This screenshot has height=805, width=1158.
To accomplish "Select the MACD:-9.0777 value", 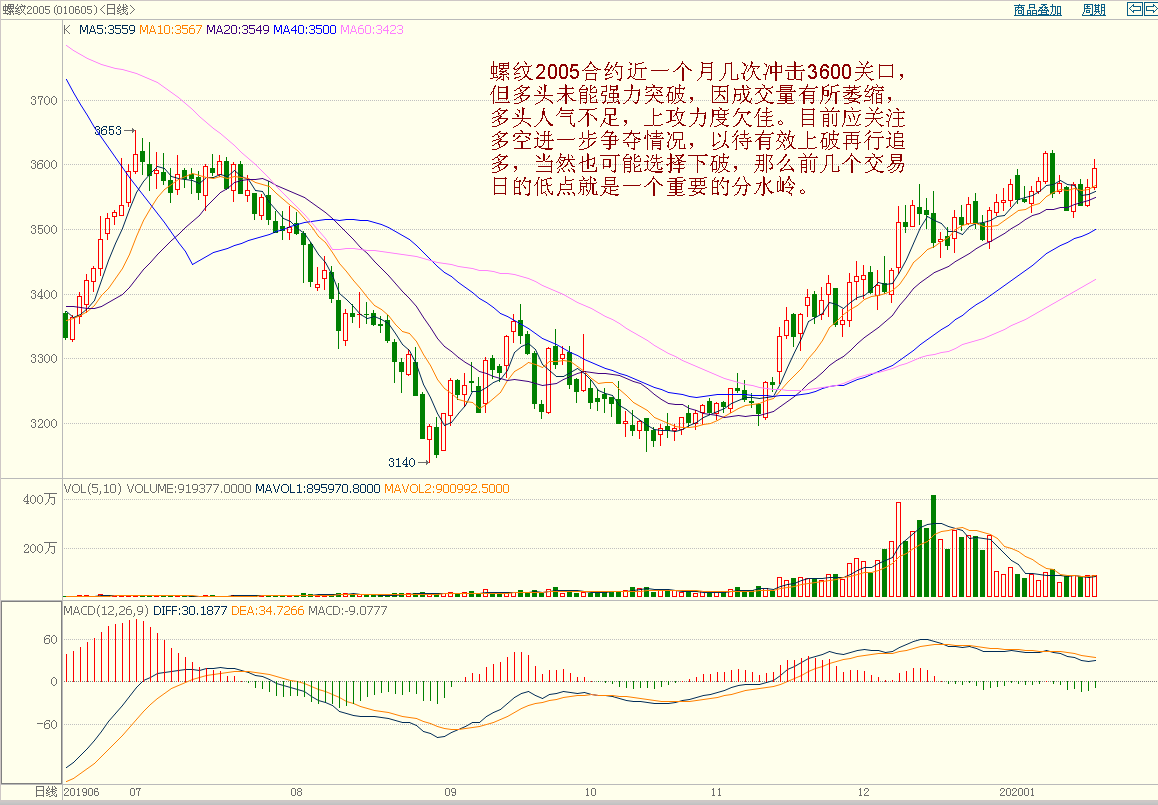I will [347, 610].
